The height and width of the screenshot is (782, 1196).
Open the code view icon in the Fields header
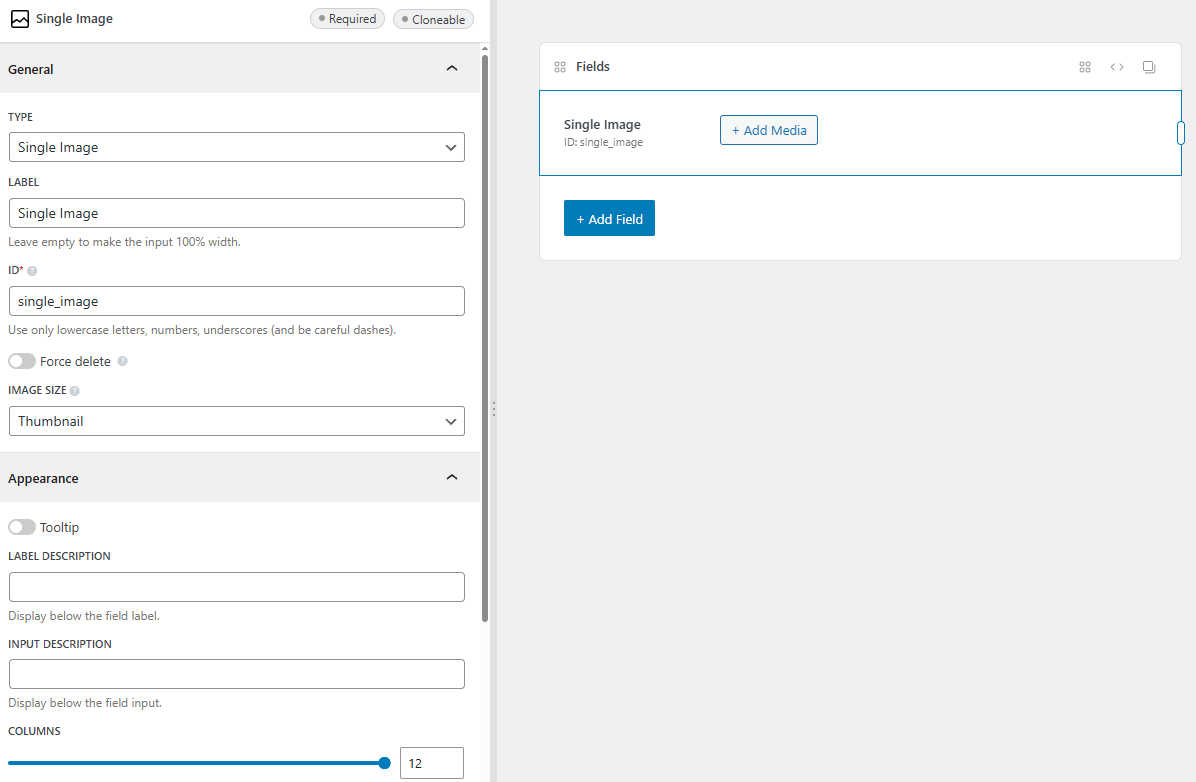pyautogui.click(x=1117, y=67)
